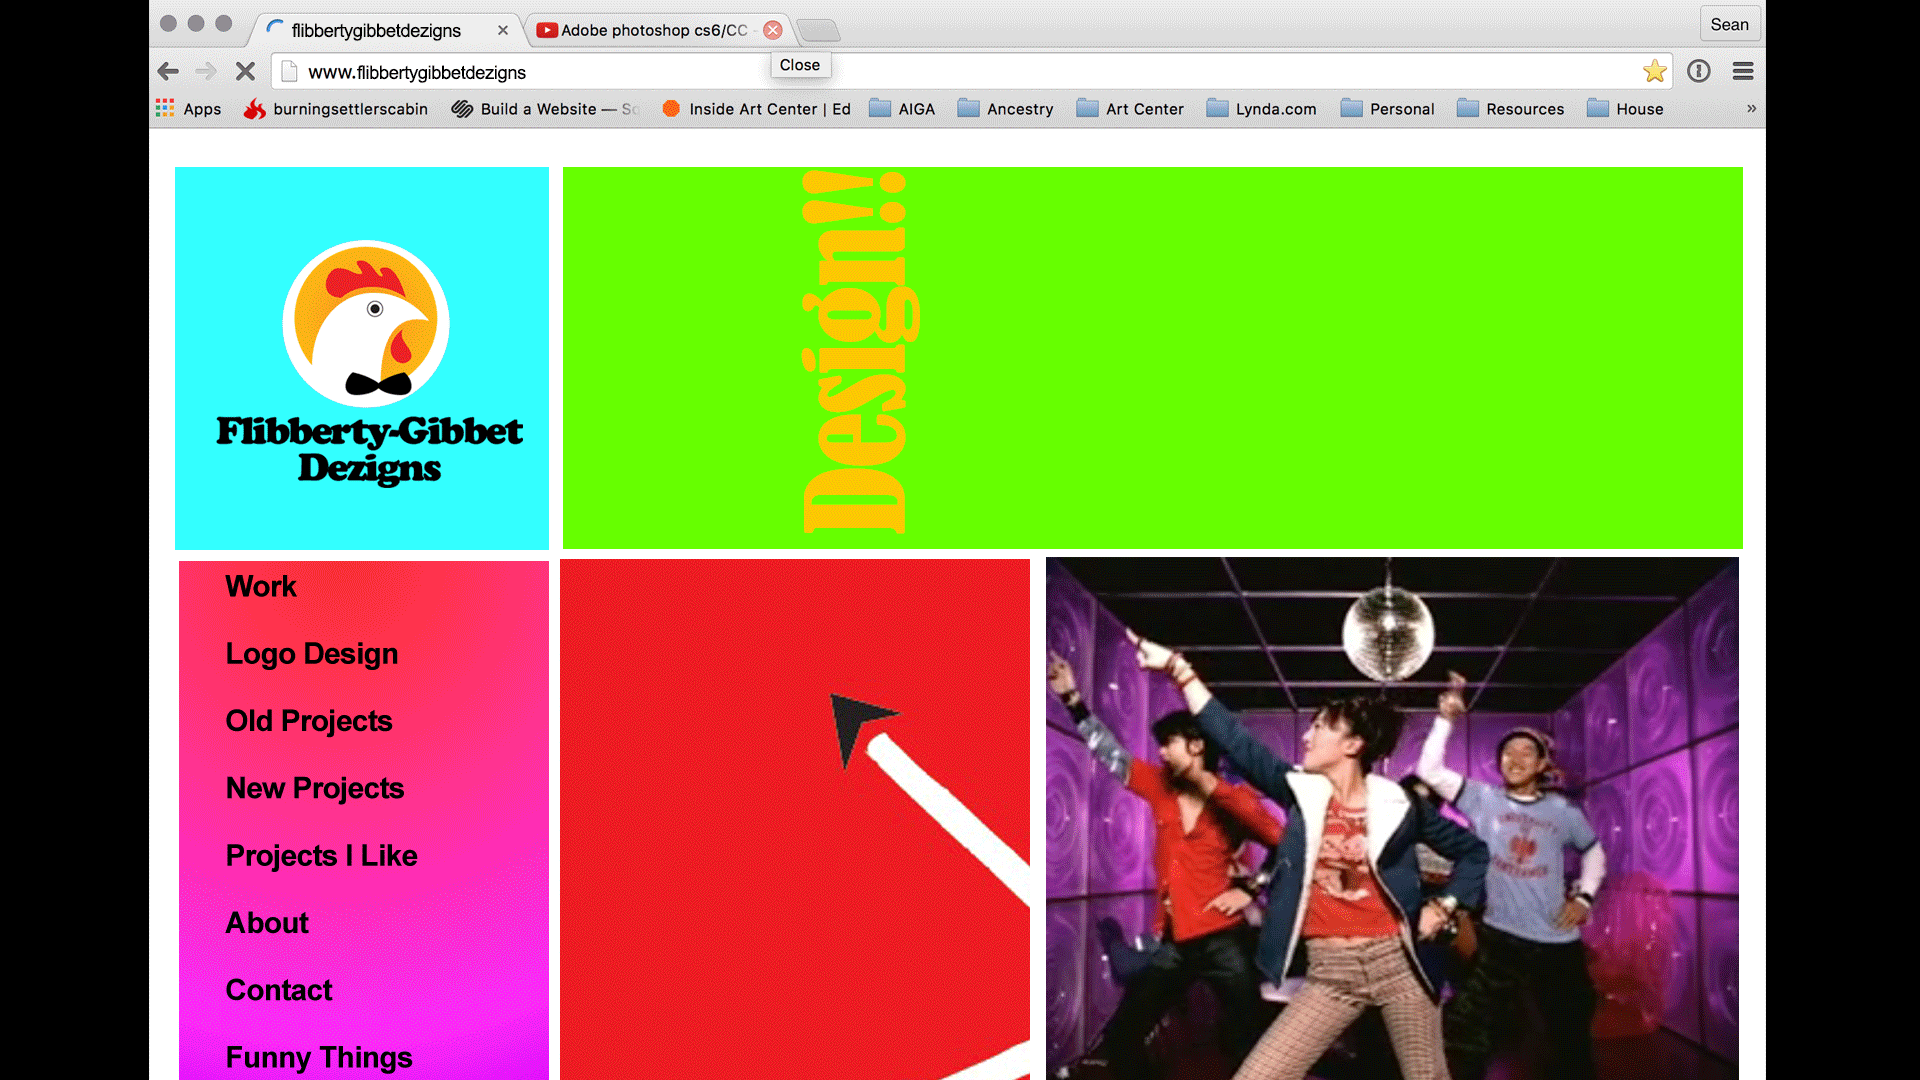This screenshot has height=1080, width=1920.
Task: Go to the Contact page link
Action: click(x=279, y=989)
